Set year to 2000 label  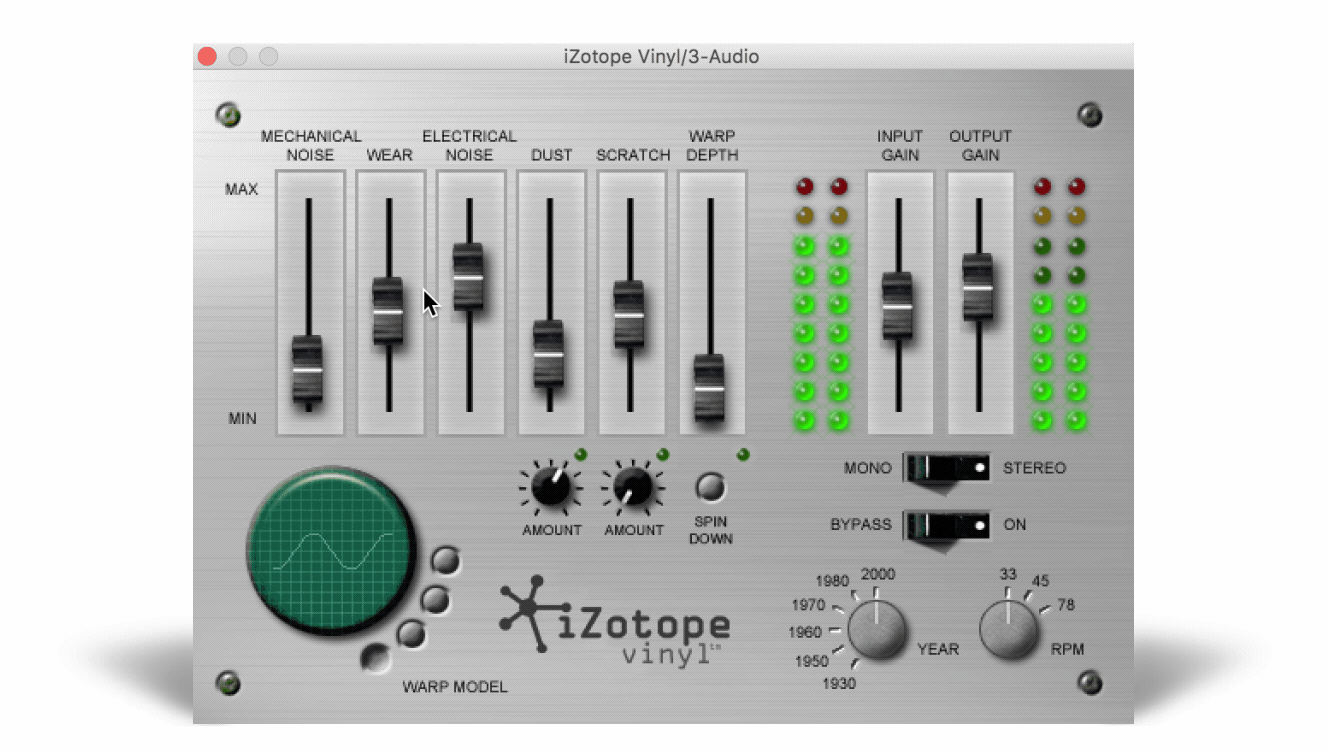[878, 574]
